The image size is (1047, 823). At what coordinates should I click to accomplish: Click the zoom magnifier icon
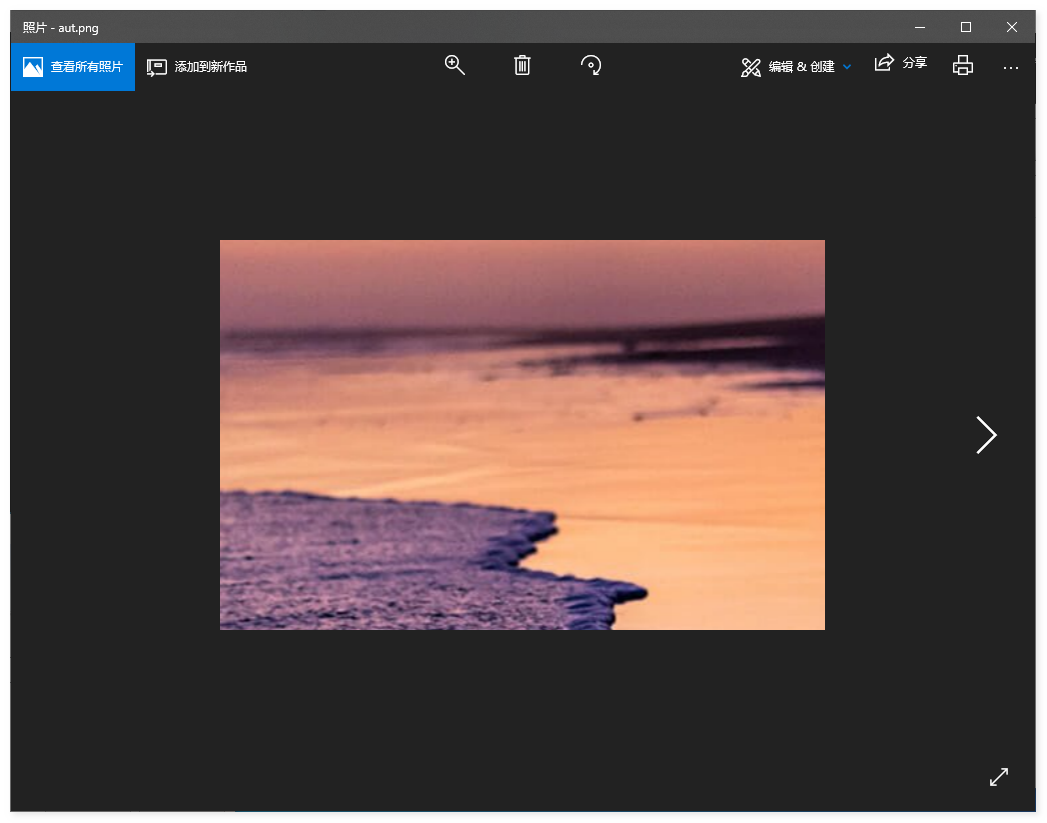coord(455,65)
